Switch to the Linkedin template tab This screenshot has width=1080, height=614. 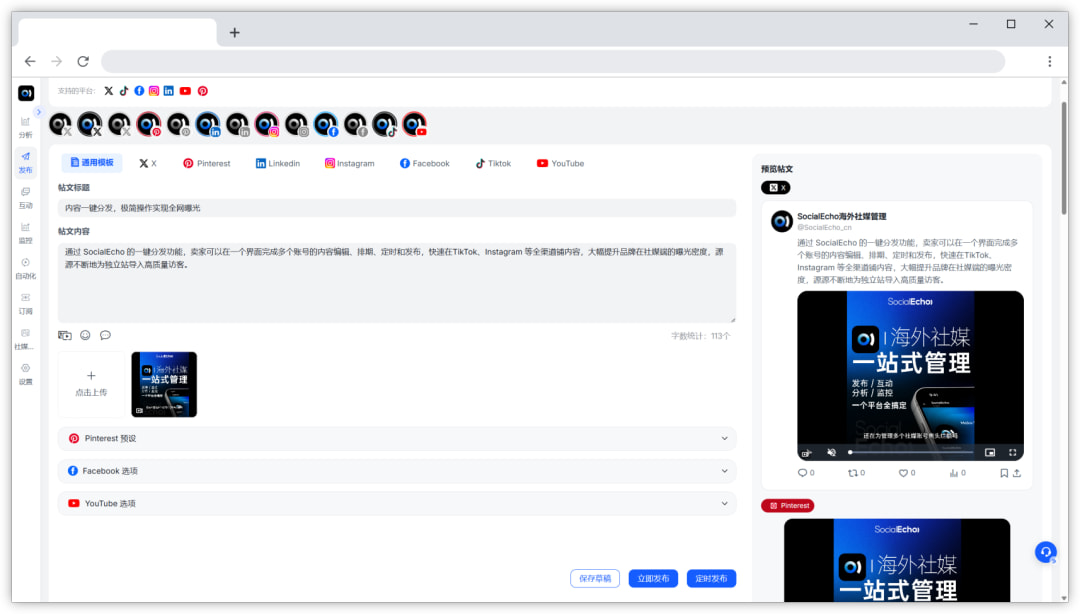coord(278,163)
